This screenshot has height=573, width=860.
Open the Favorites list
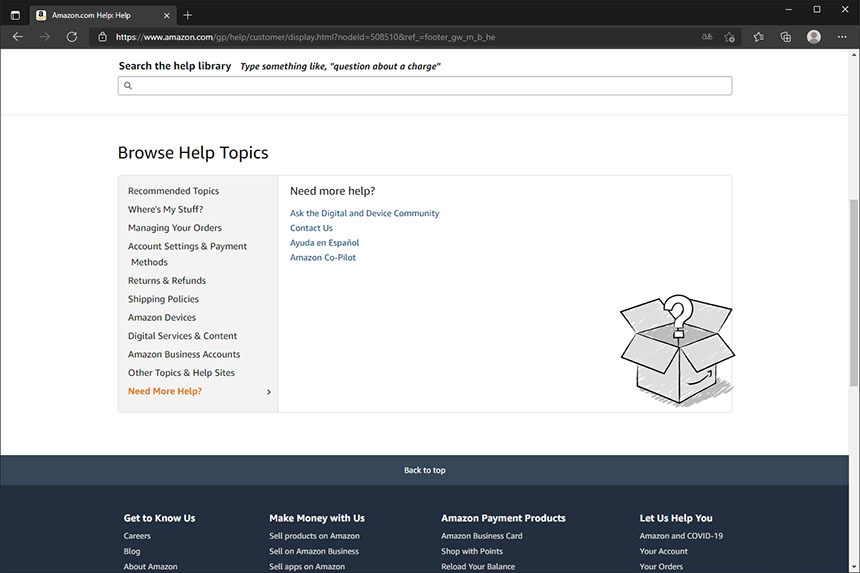tap(759, 37)
